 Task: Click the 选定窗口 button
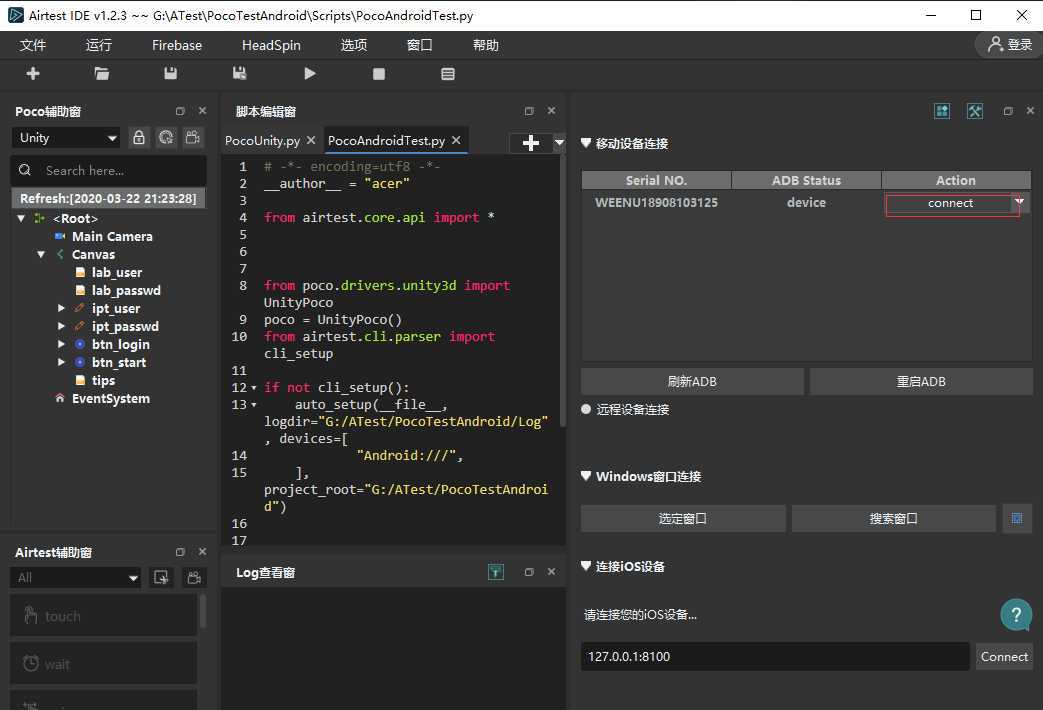click(683, 518)
